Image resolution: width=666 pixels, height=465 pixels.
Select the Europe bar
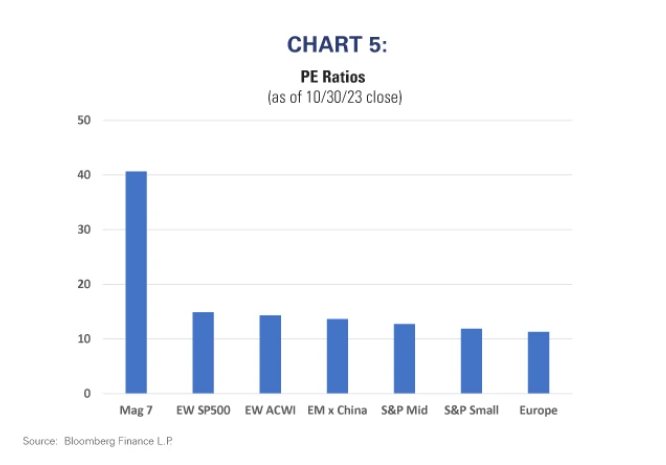point(538,362)
